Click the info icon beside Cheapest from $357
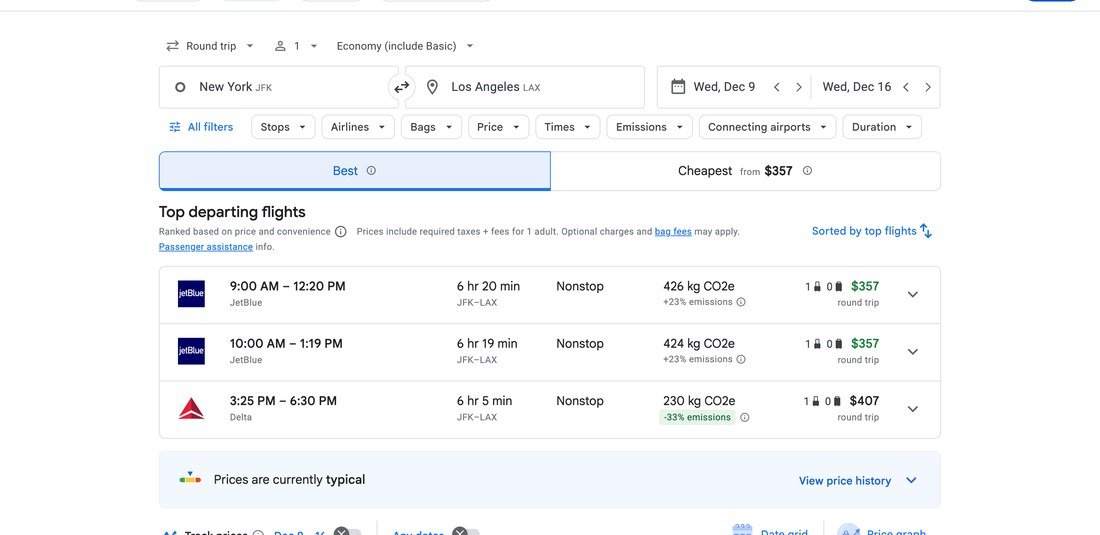 point(807,170)
